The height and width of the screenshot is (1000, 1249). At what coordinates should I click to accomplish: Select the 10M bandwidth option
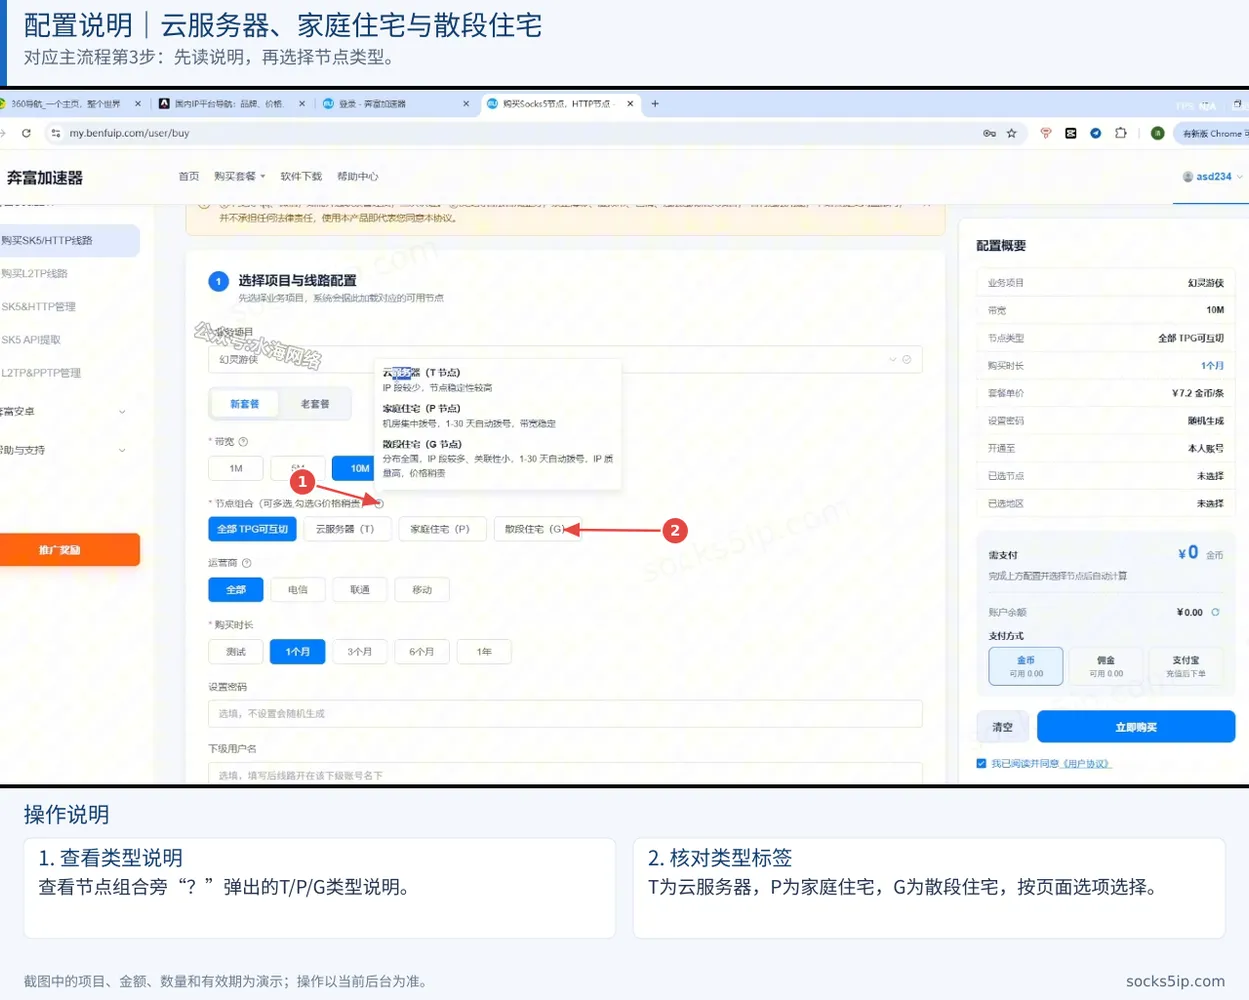(353, 468)
